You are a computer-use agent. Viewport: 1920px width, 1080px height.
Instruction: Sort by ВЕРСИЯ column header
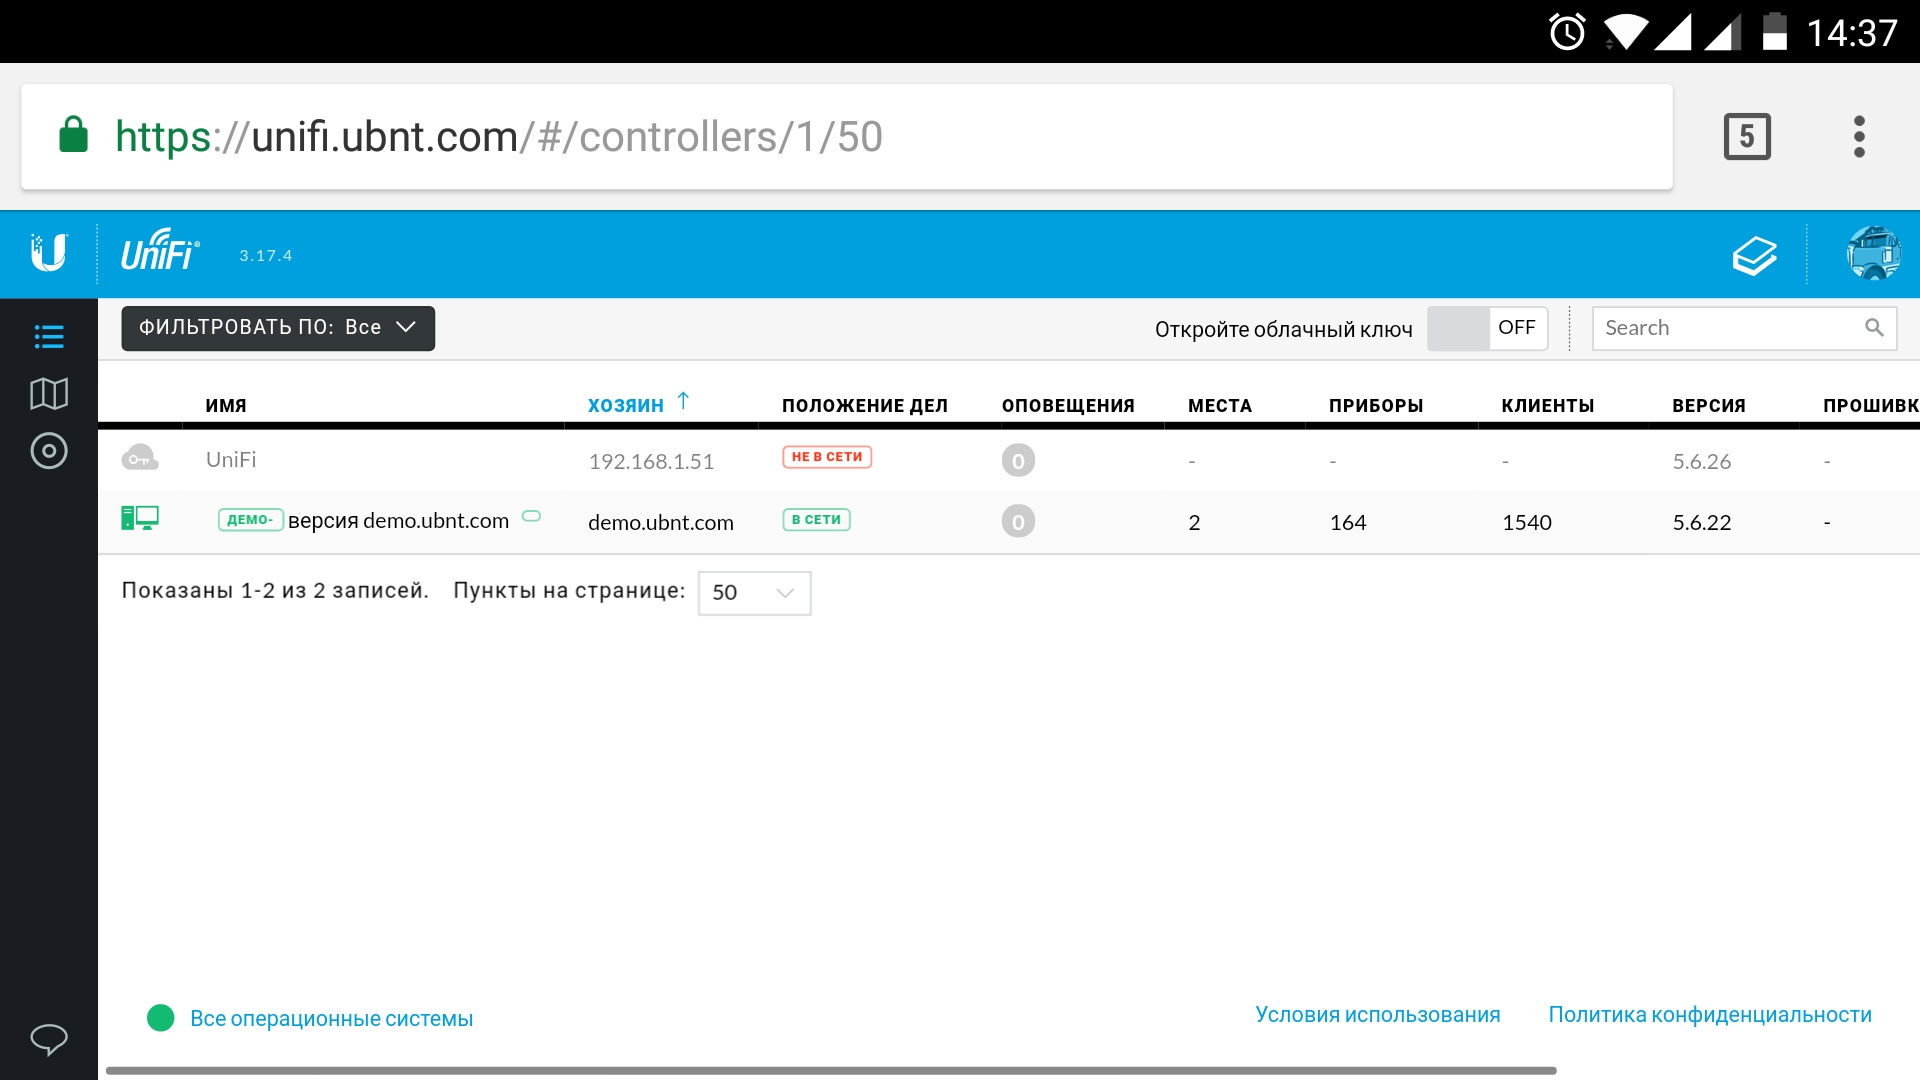1709,406
